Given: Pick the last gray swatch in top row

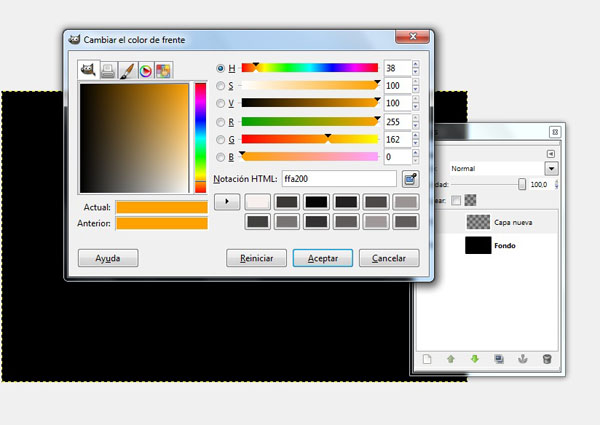Looking at the screenshot, I should (x=406, y=202).
